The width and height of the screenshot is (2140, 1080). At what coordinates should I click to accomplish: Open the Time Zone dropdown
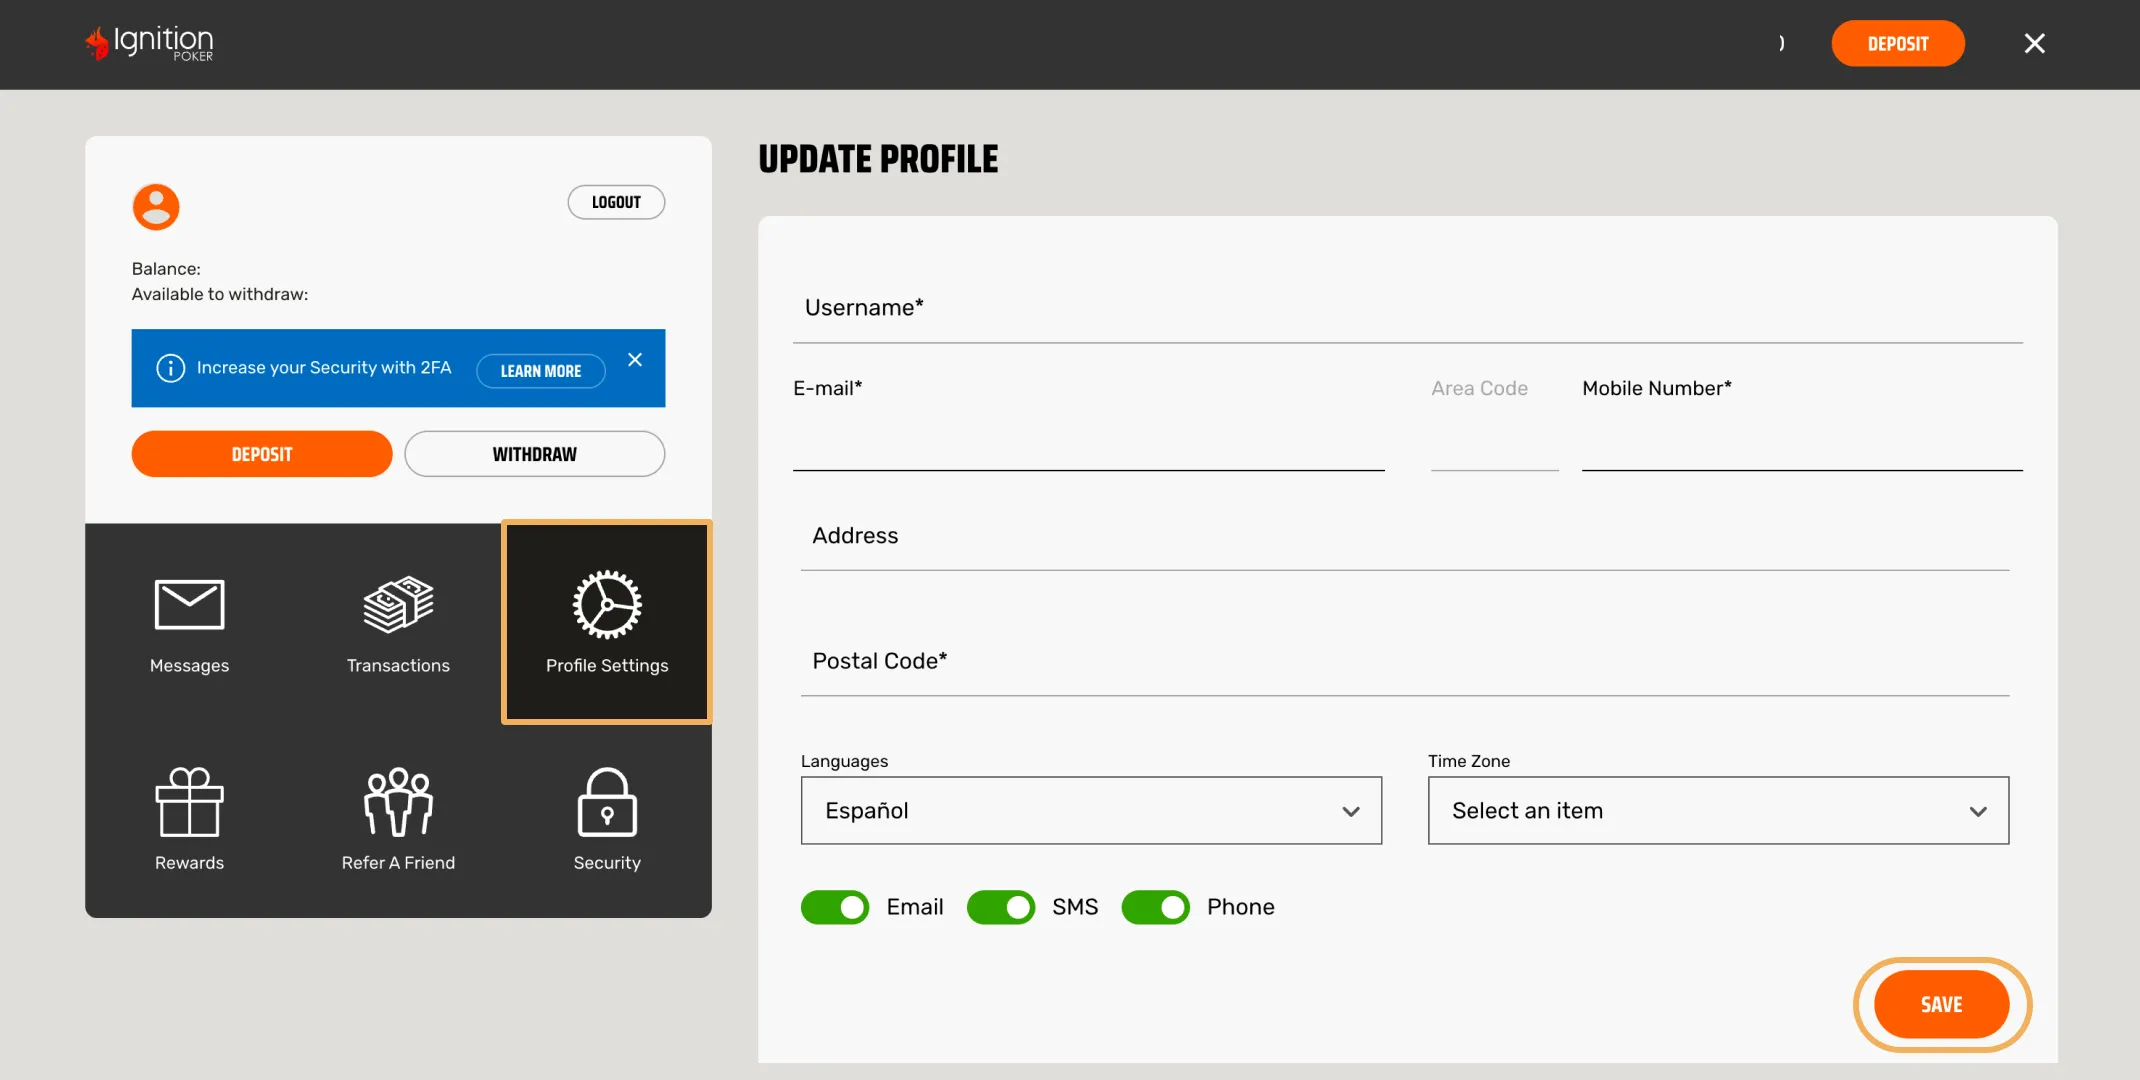pyautogui.click(x=1718, y=811)
